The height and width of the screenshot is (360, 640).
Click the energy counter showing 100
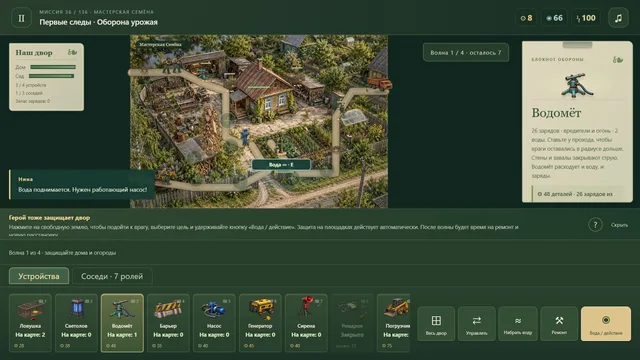coord(586,18)
